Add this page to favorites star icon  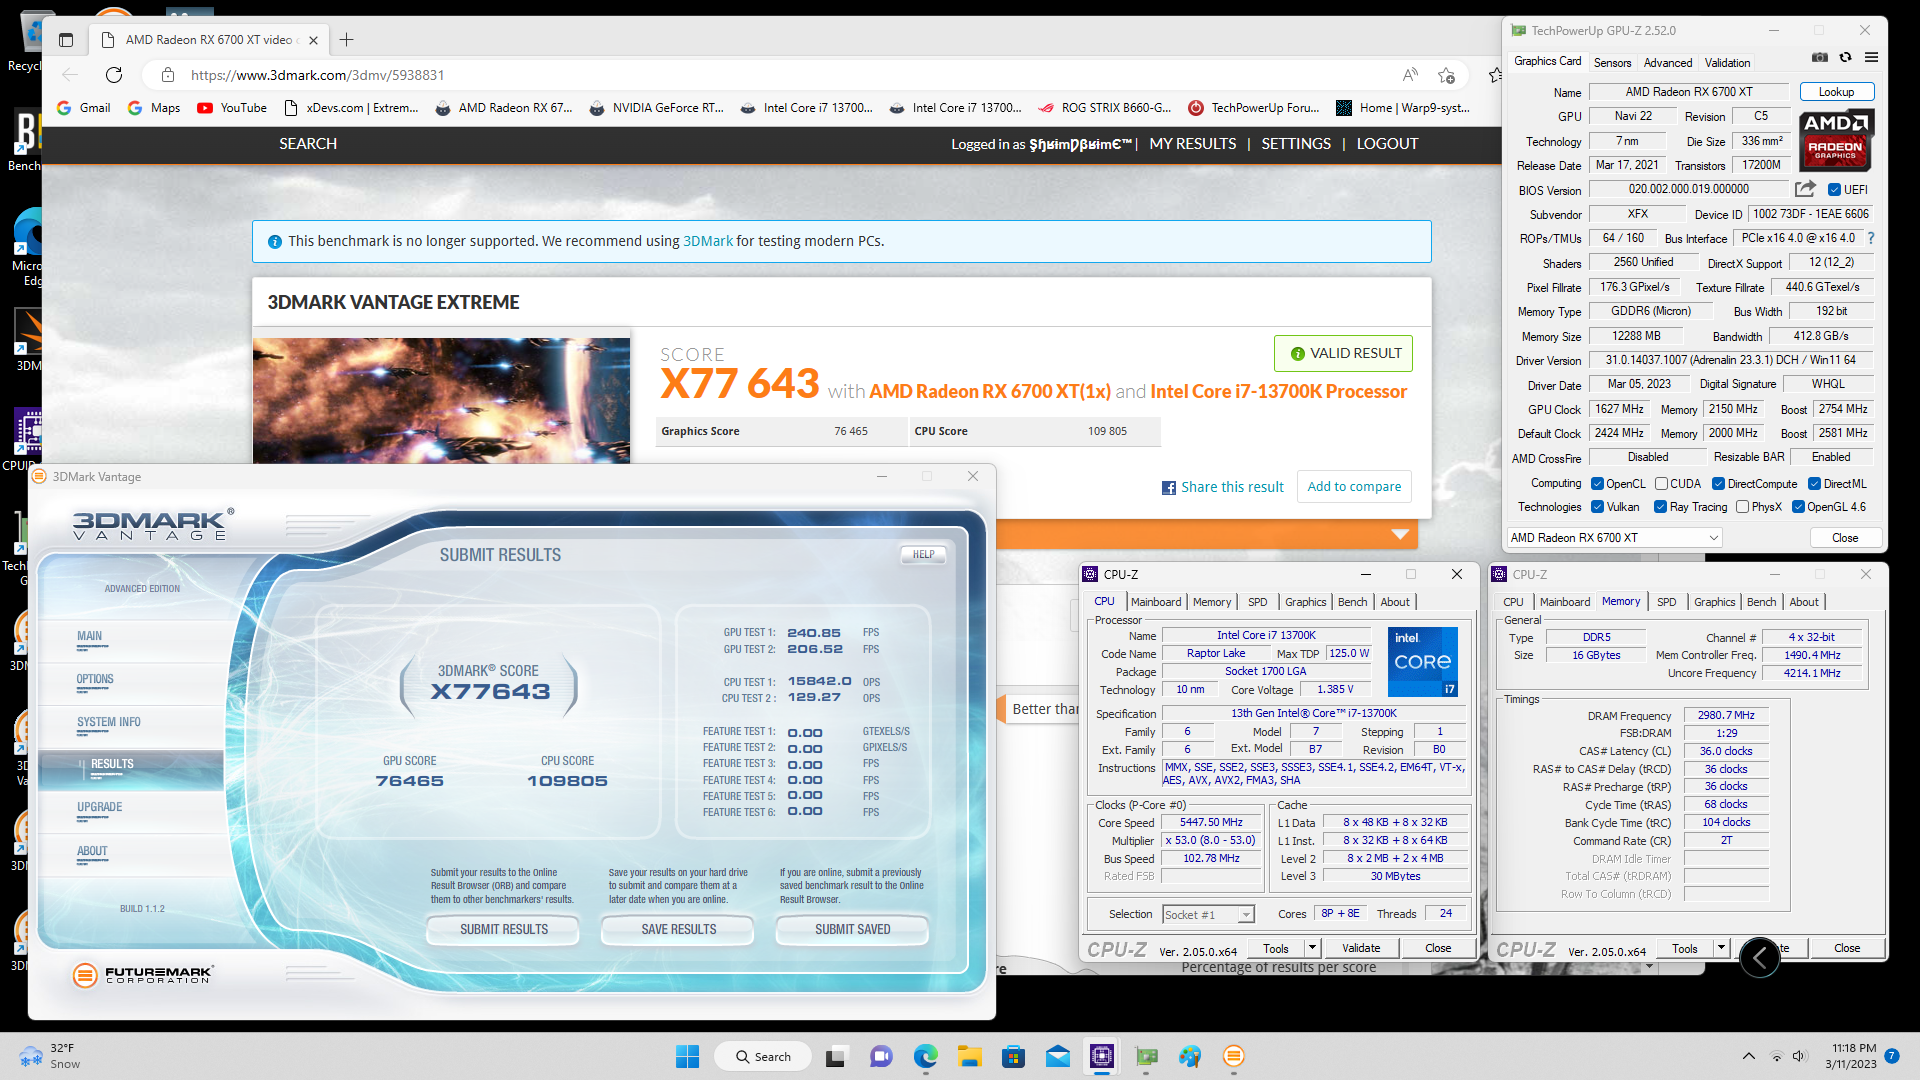pos(1446,75)
